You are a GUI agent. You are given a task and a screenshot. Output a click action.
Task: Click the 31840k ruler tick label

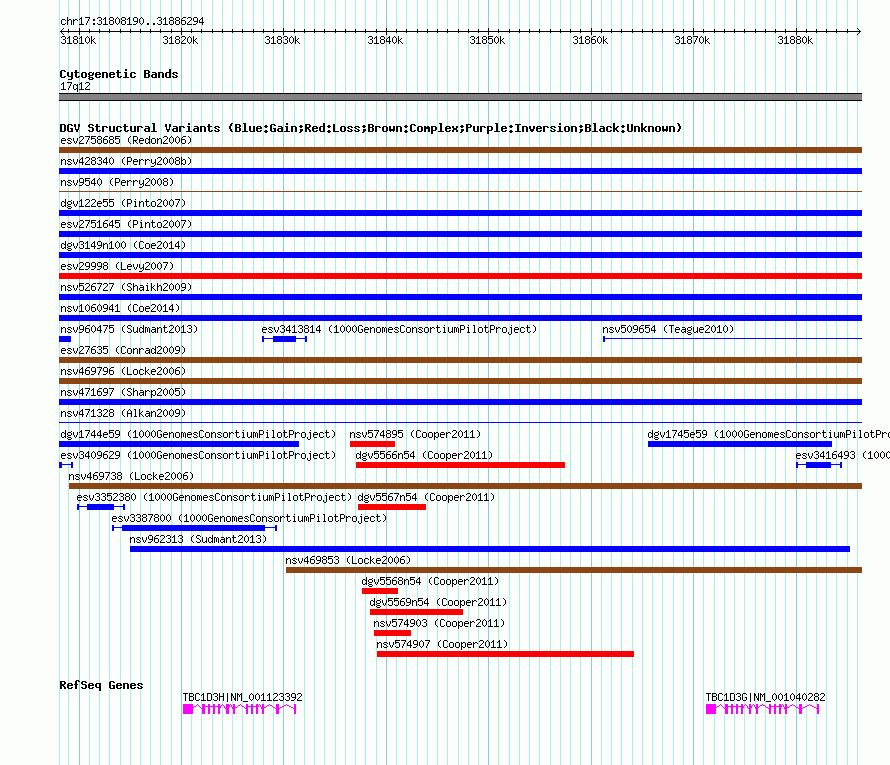[385, 40]
